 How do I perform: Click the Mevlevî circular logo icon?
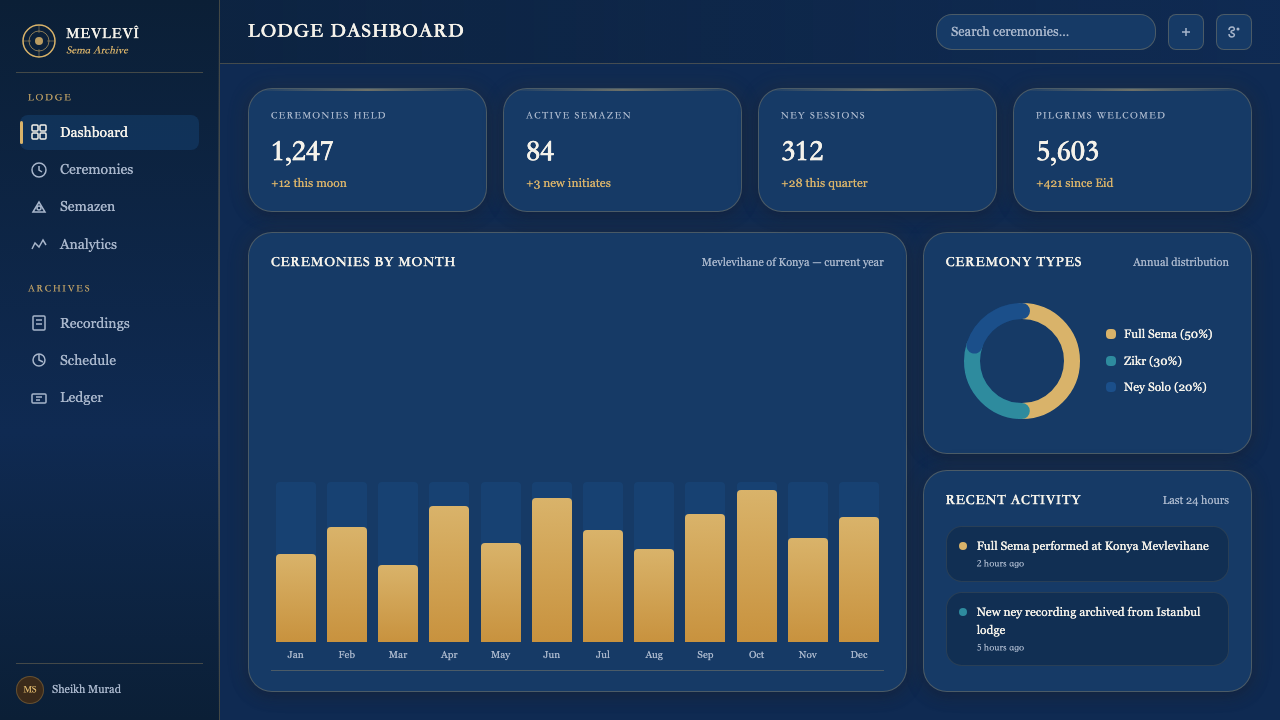pyautogui.click(x=39, y=41)
